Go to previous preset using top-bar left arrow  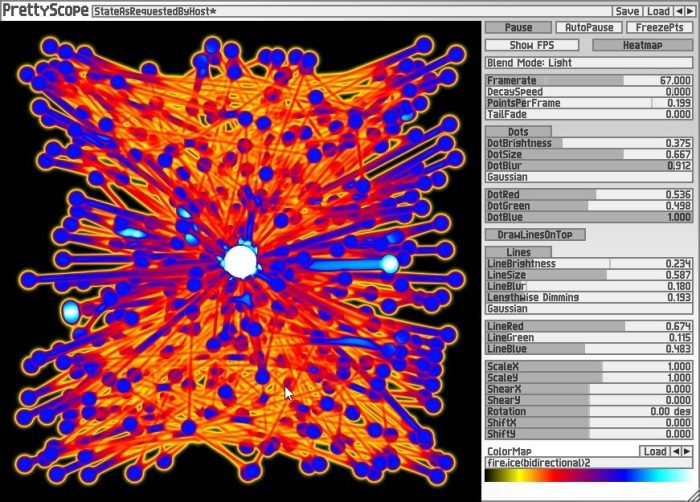(x=679, y=11)
